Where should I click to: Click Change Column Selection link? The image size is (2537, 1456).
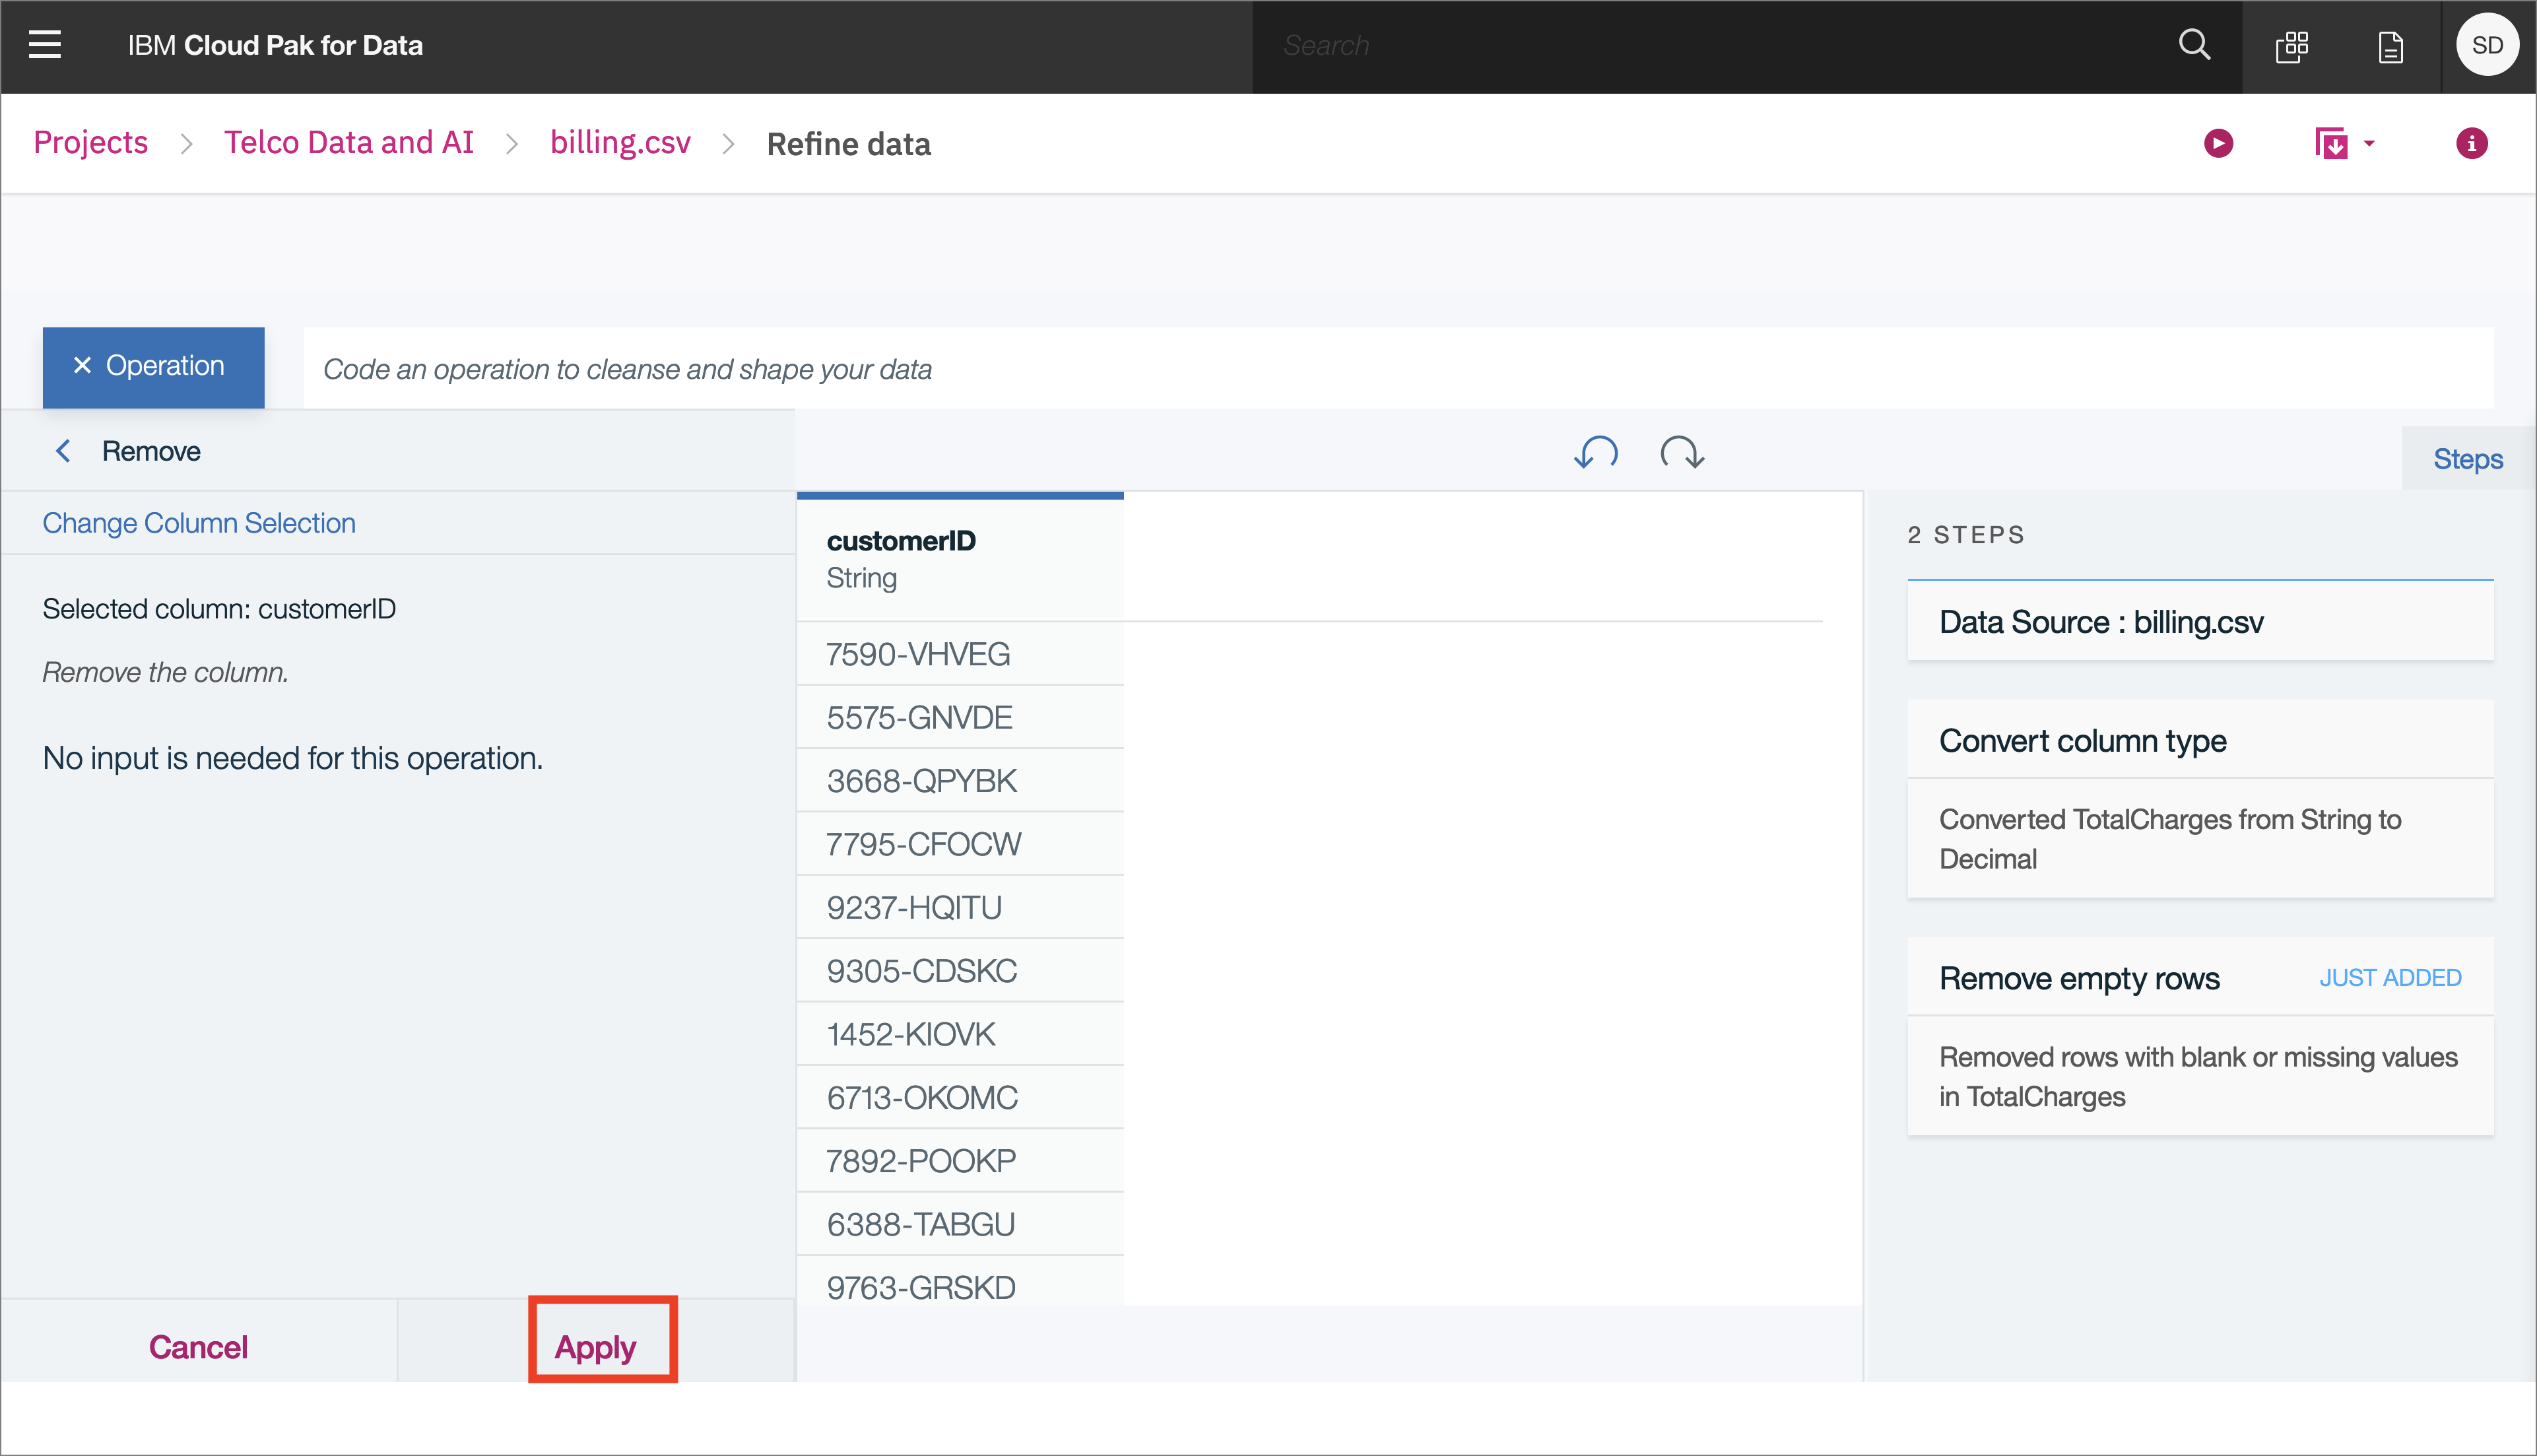click(199, 523)
